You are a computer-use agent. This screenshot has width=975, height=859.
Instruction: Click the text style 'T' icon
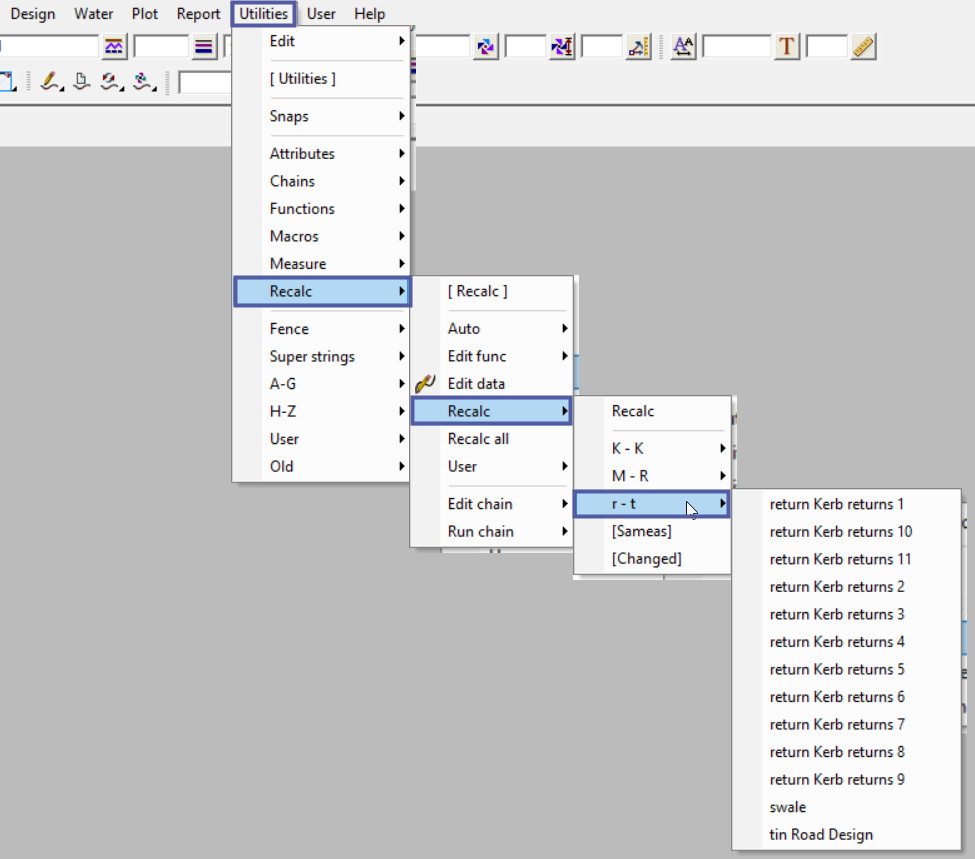787,47
